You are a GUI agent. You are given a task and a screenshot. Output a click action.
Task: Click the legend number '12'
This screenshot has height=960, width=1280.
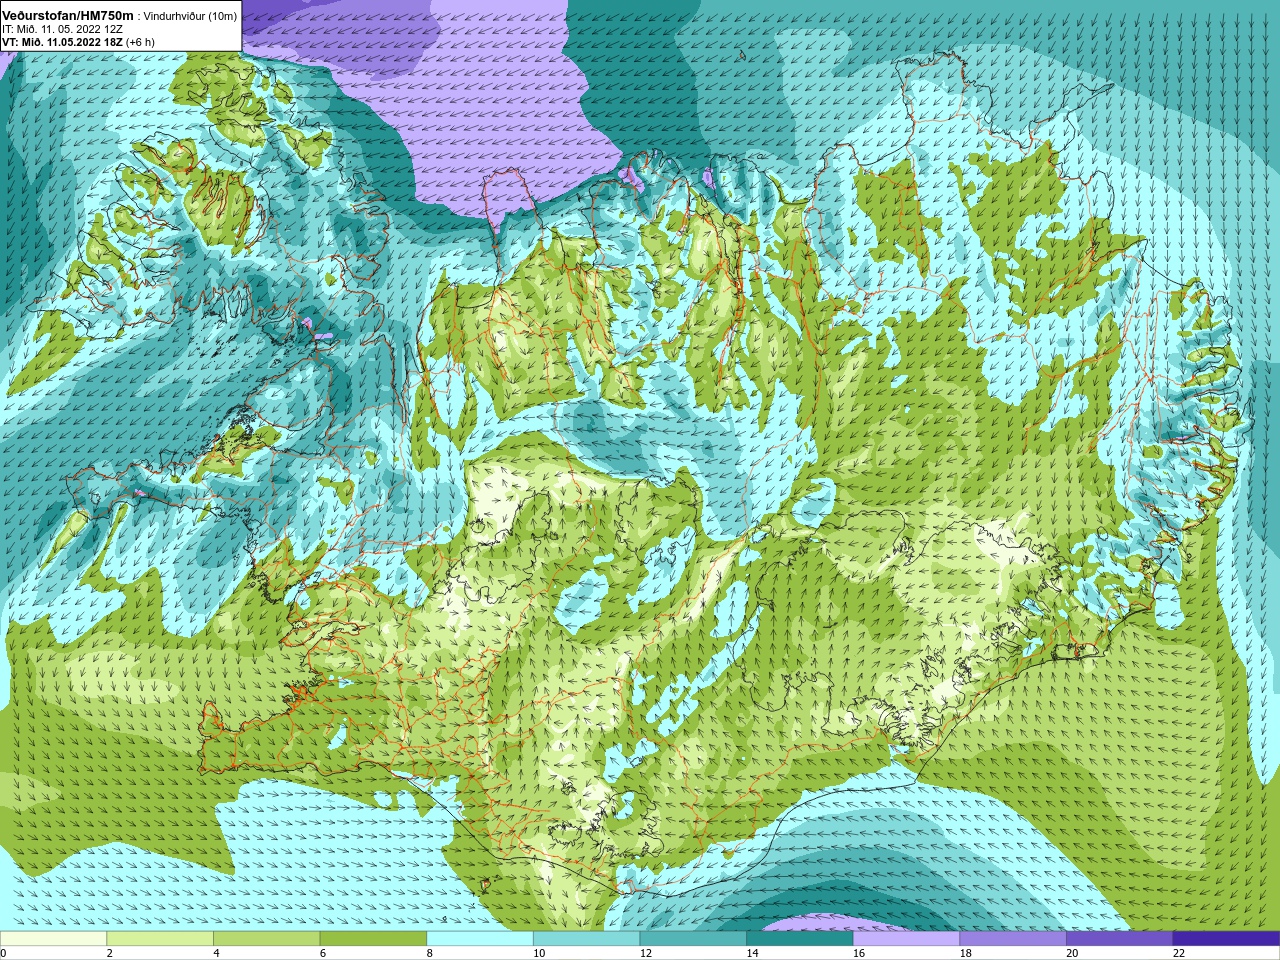(x=646, y=953)
